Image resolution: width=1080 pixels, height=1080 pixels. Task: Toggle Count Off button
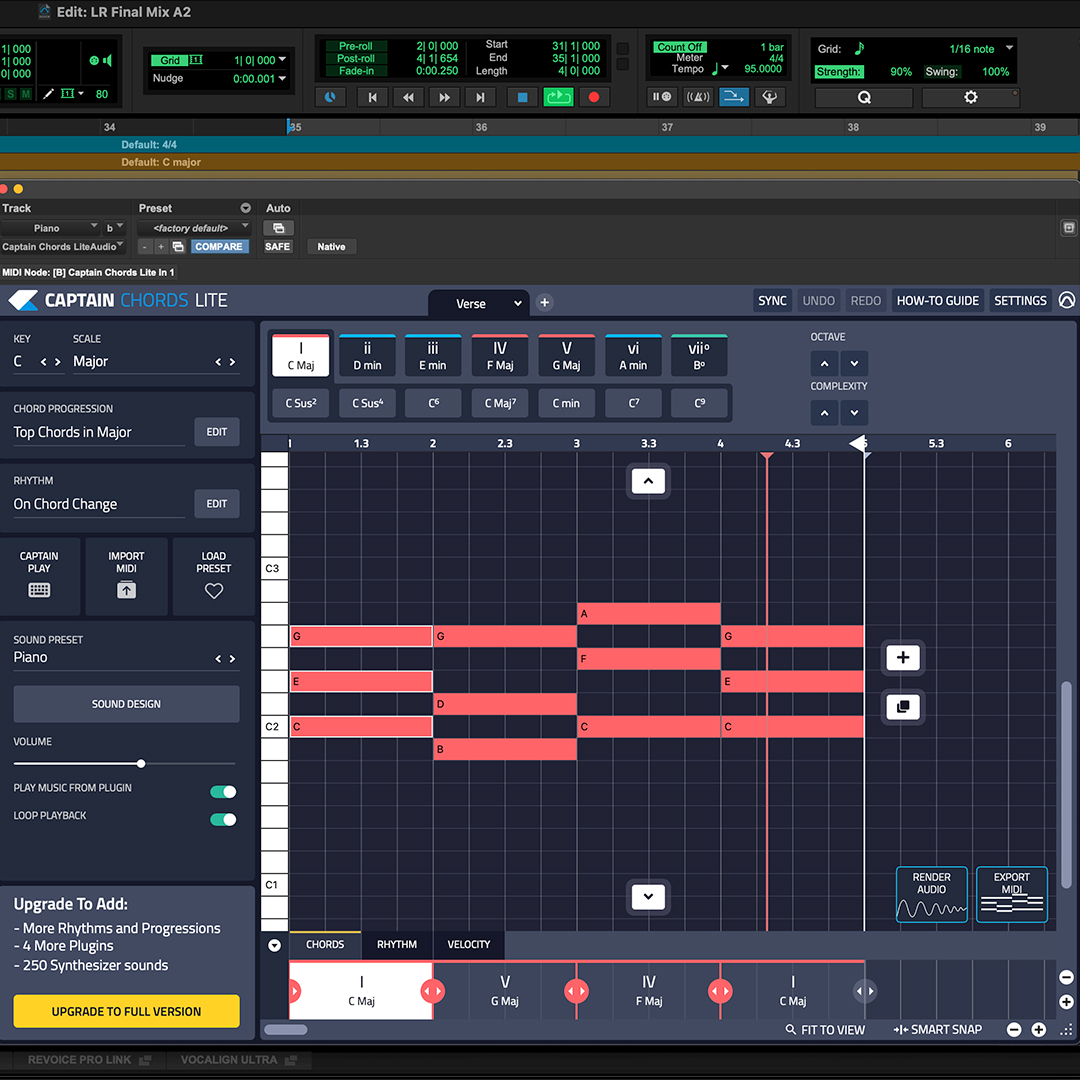pyautogui.click(x=680, y=47)
